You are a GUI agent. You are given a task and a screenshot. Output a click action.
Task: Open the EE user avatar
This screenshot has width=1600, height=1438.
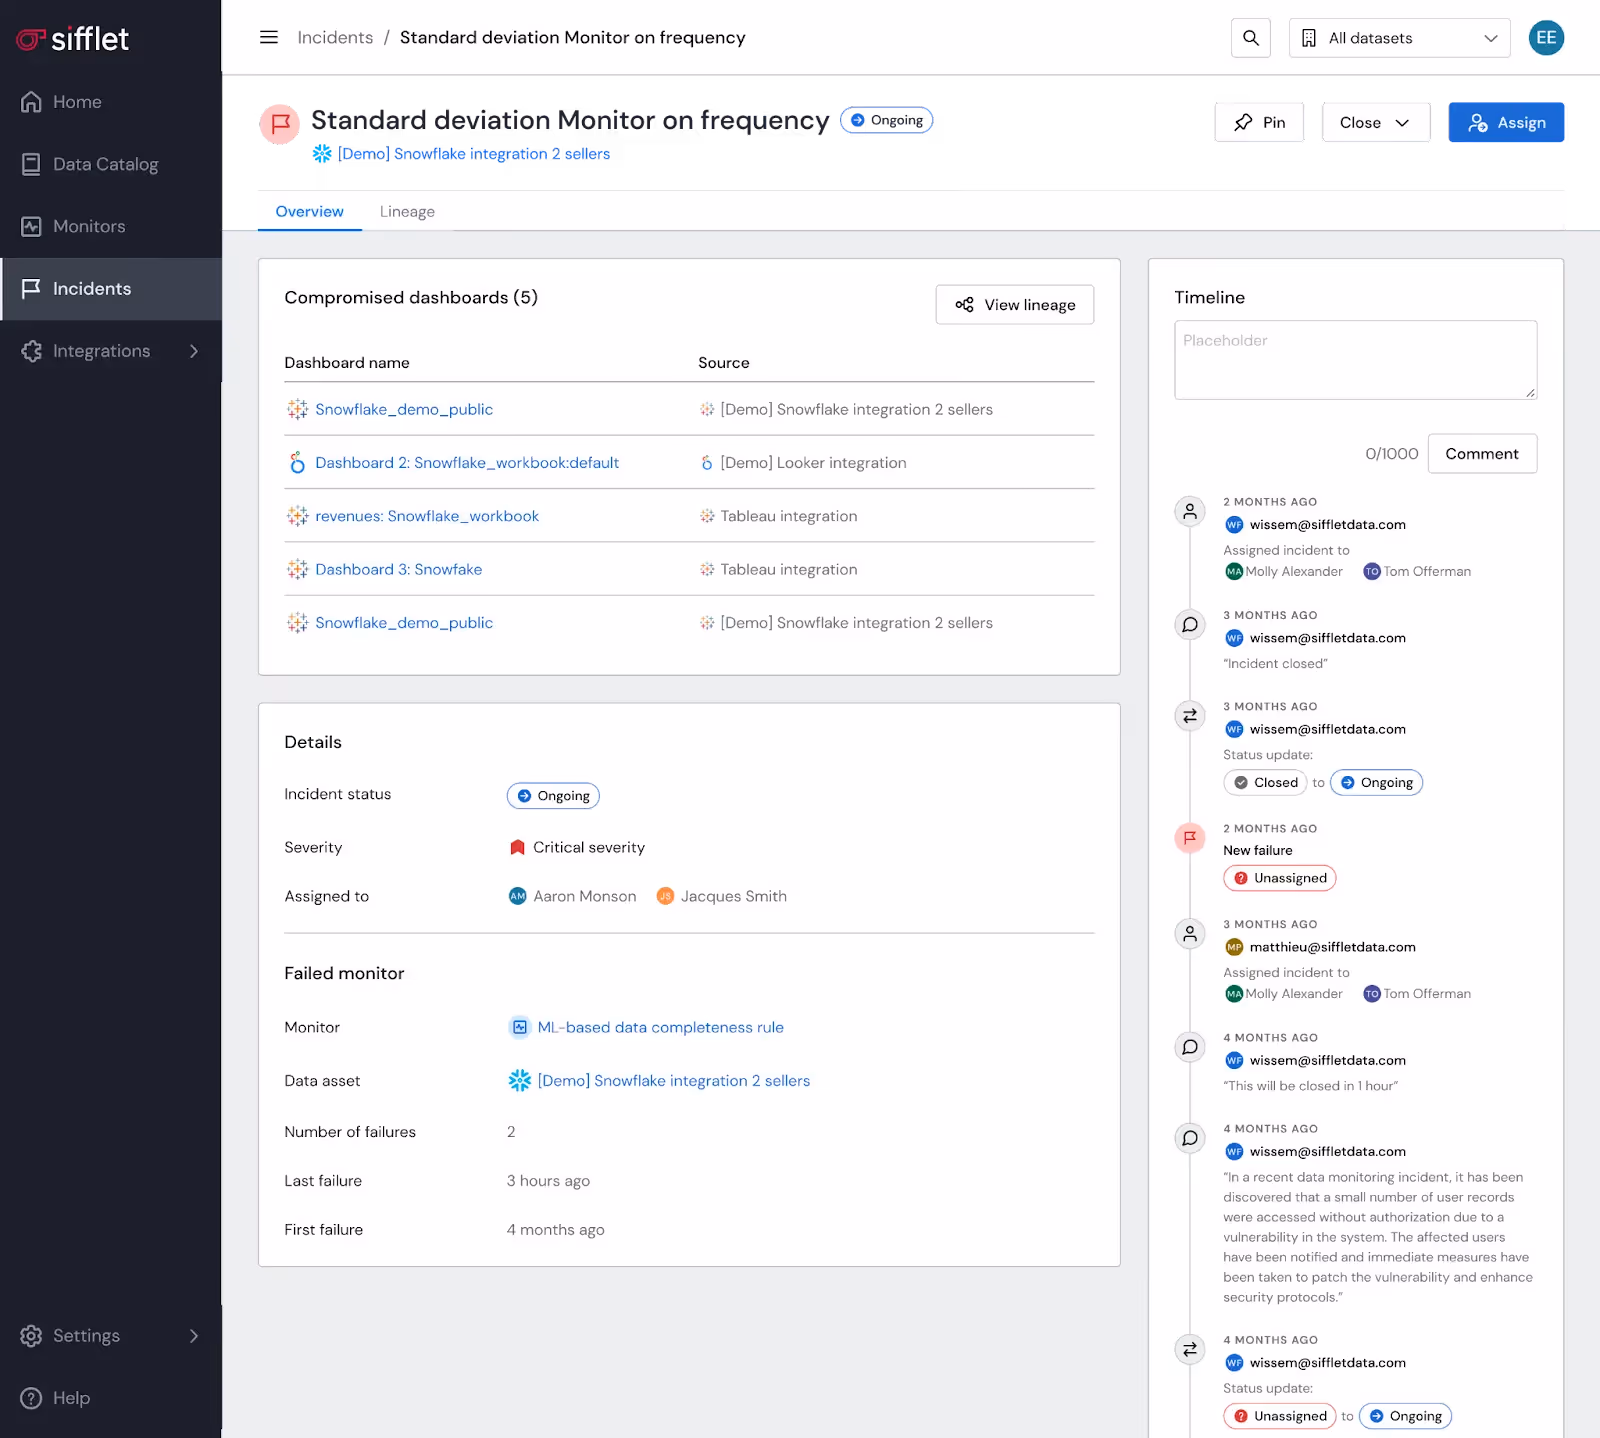tap(1546, 38)
